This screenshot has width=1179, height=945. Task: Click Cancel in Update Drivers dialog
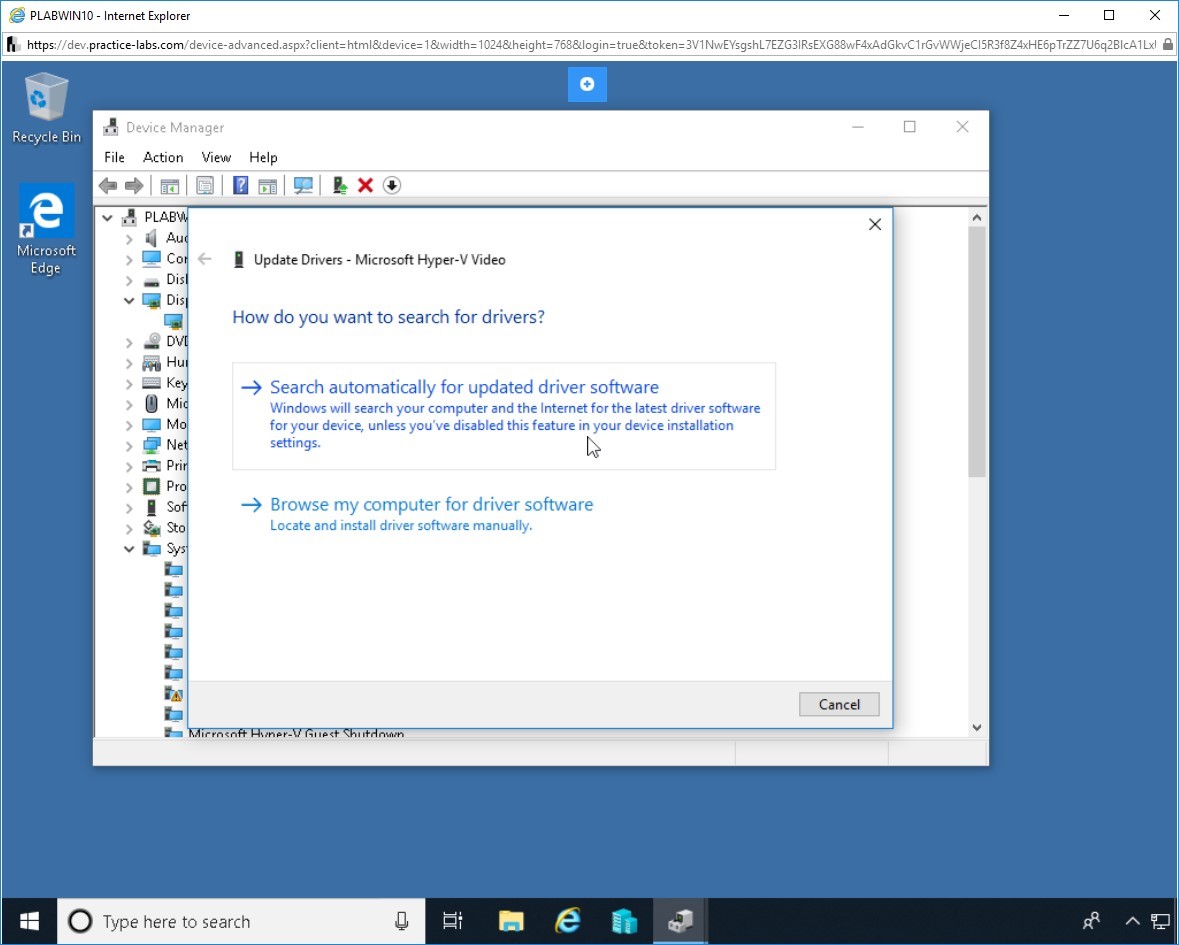click(839, 704)
